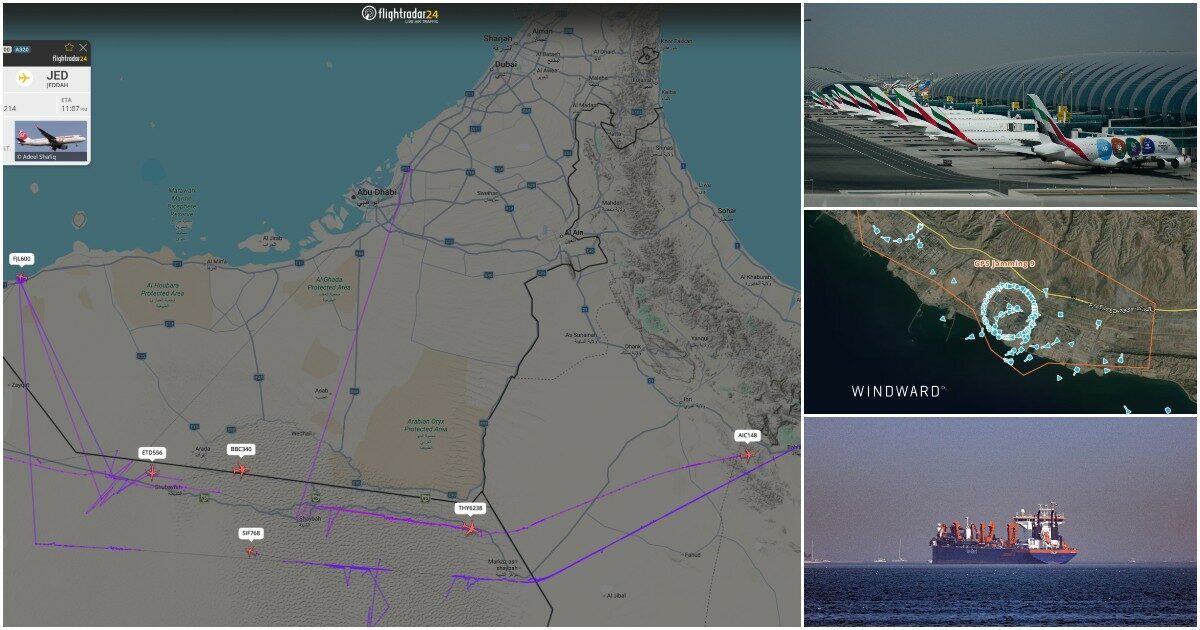Viewport: 1200px width, 630px height.
Task: Select the FJL600 aircraft icon
Action: click(21, 279)
